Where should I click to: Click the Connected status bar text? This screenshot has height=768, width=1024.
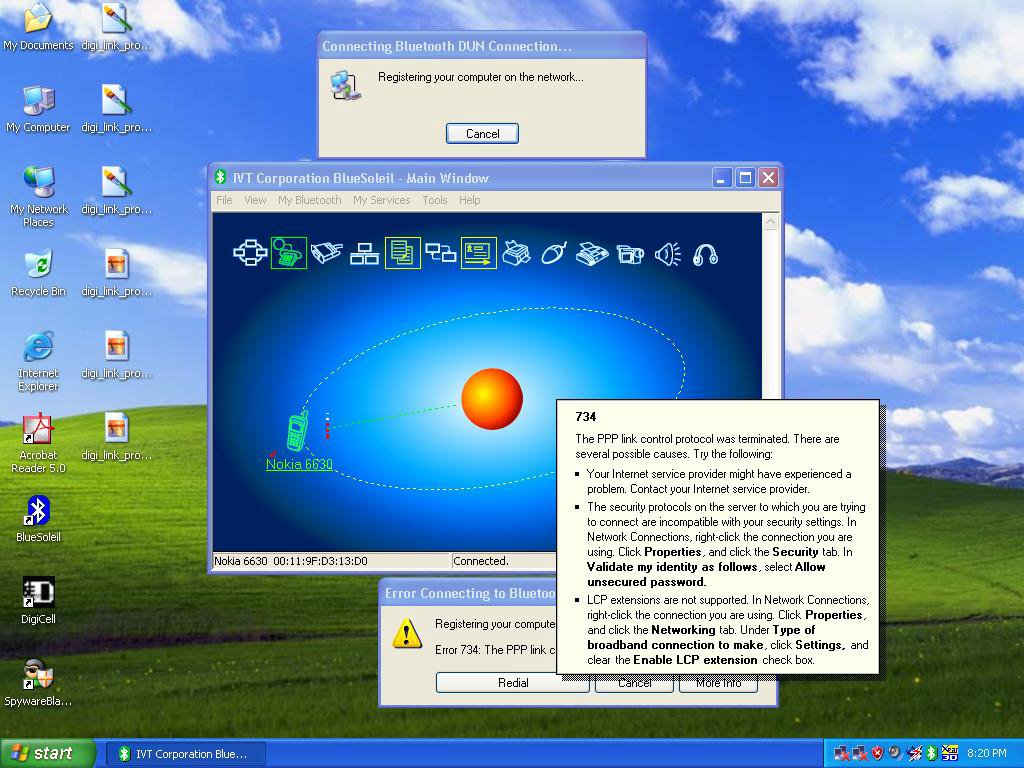[481, 561]
